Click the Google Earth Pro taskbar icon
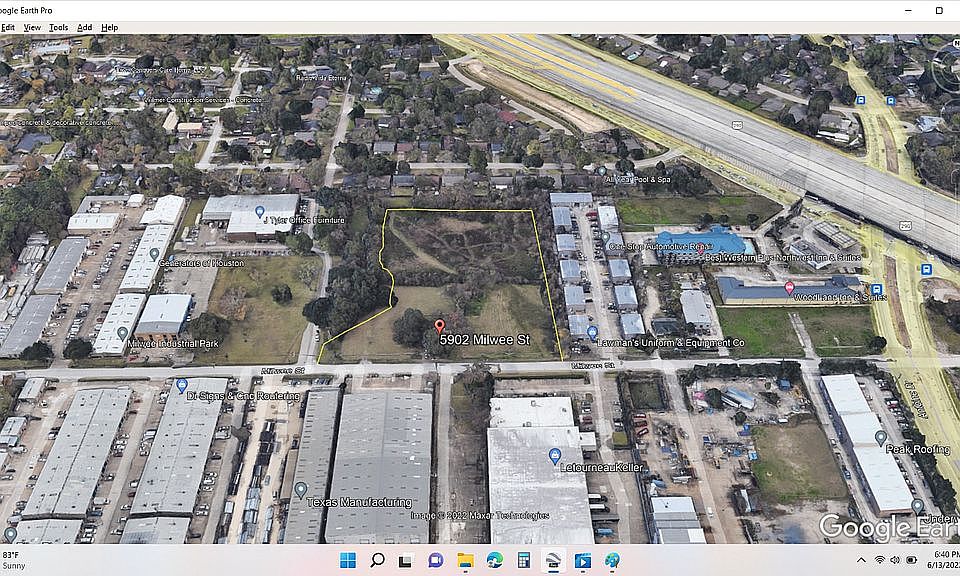Screen dimensions: 960x576 pos(553,560)
